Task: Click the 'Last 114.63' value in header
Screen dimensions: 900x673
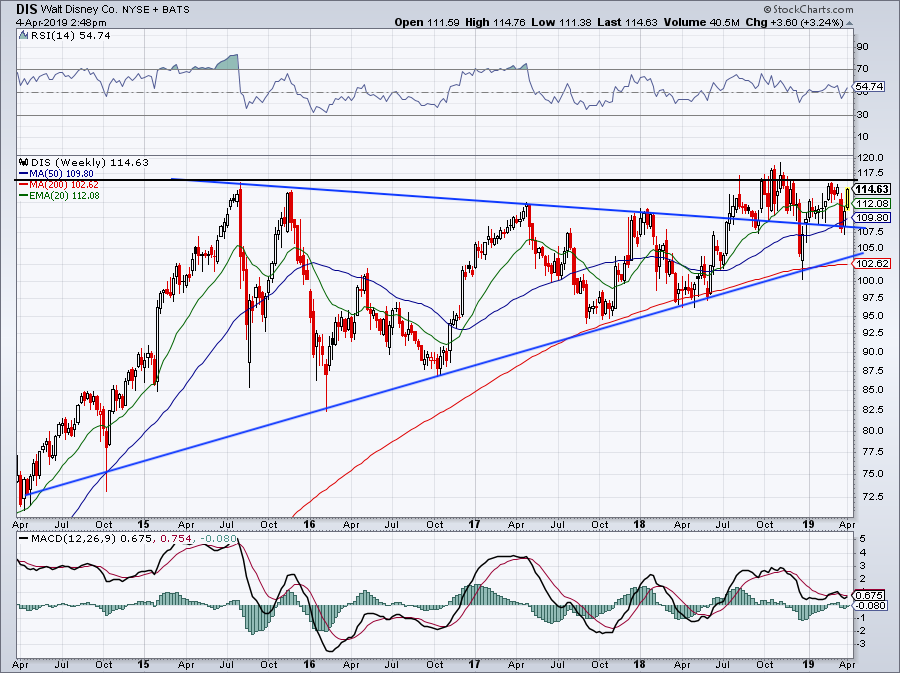Action: point(628,22)
